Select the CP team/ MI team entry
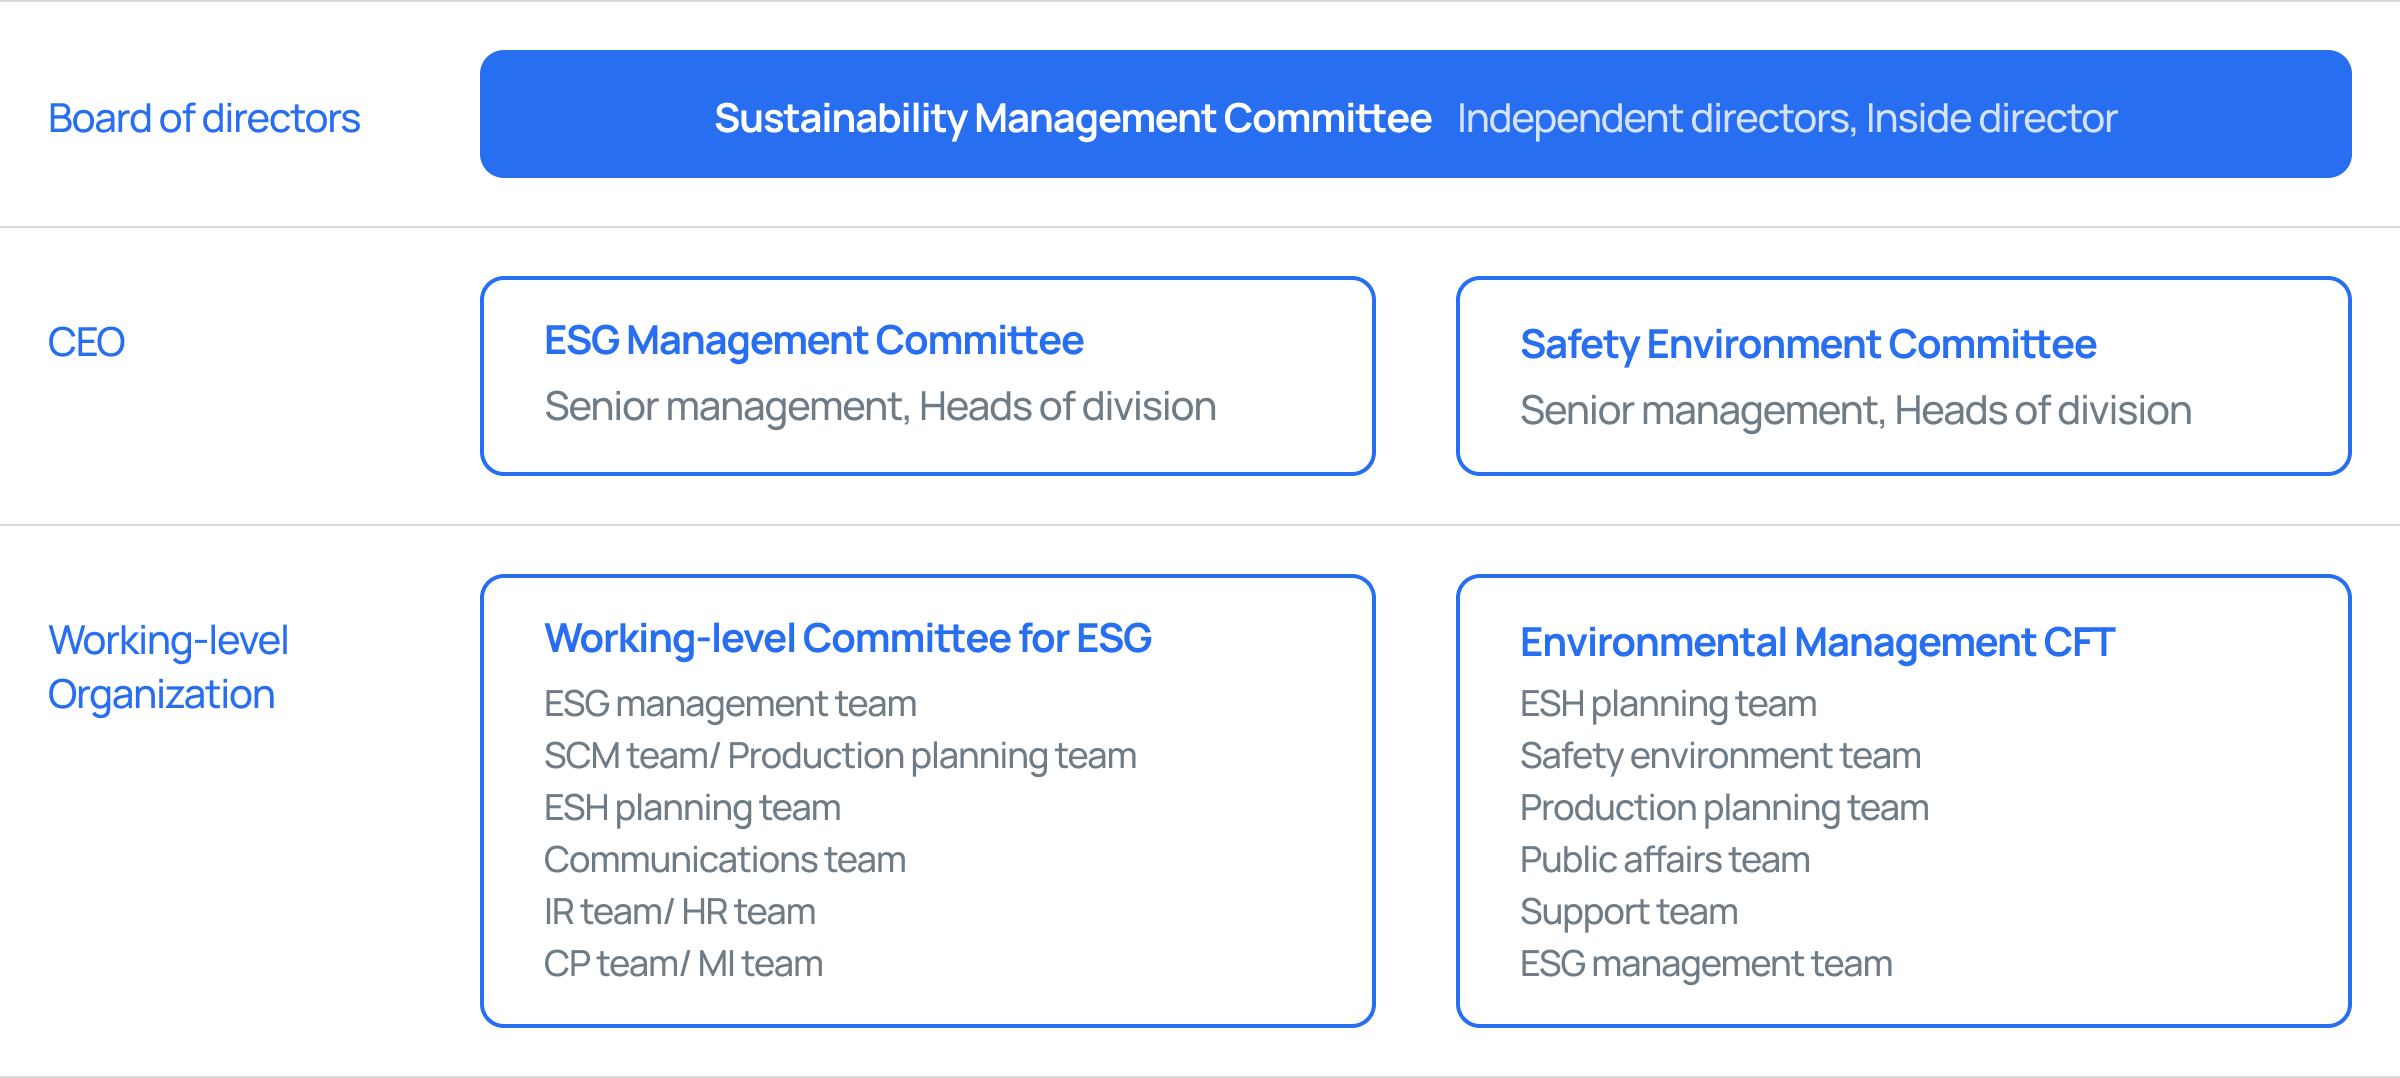 [683, 964]
